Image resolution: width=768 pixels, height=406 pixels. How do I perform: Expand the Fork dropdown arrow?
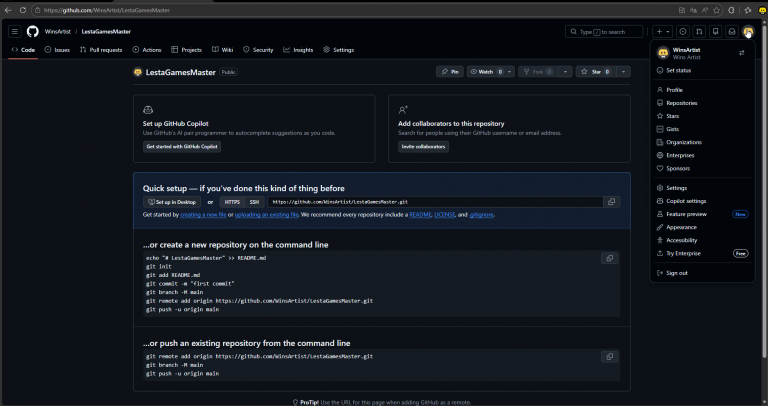coord(565,72)
